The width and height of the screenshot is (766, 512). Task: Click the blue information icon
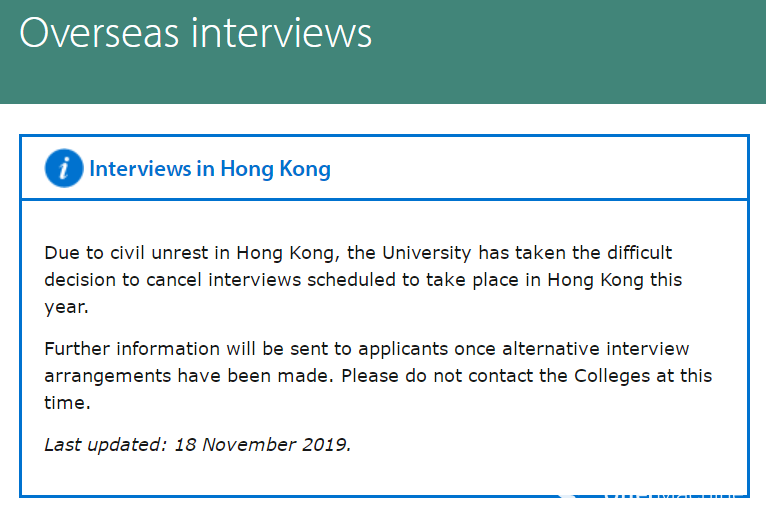point(64,168)
